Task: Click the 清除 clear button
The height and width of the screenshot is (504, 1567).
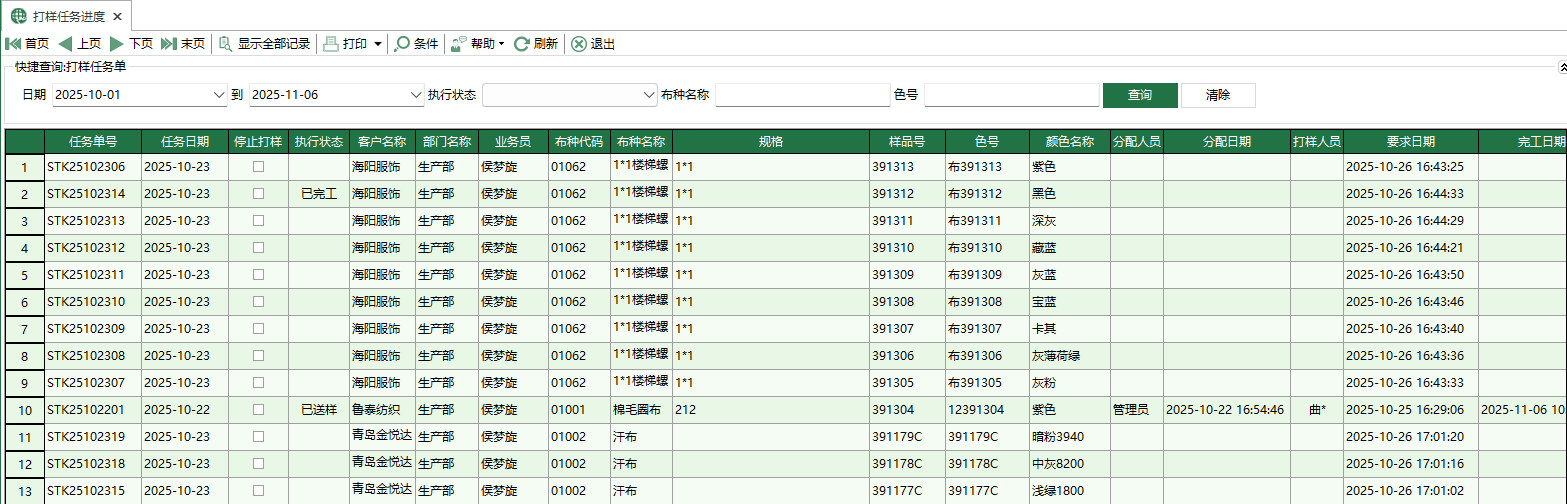Action: pyautogui.click(x=1218, y=95)
